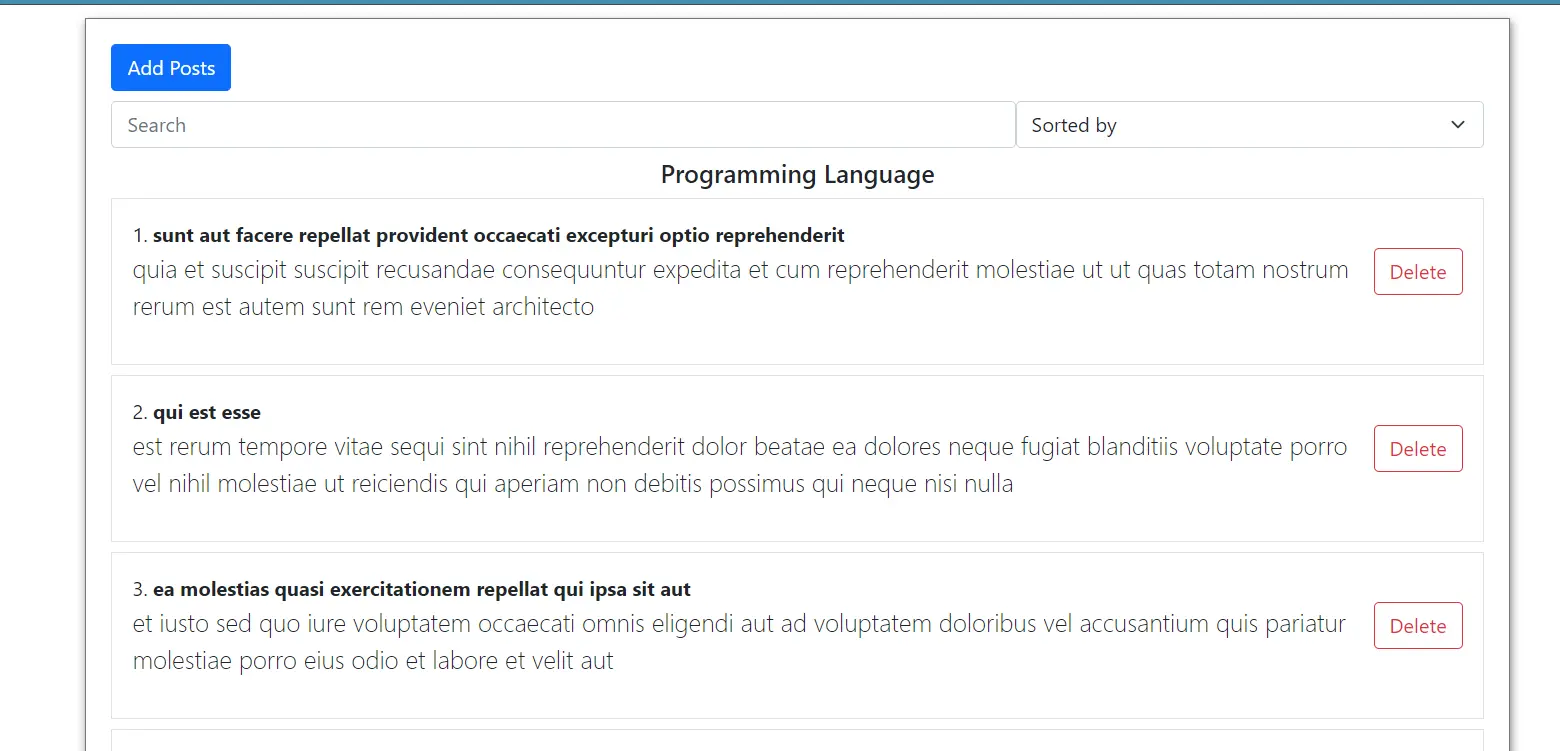Image resolution: width=1560 pixels, height=751 pixels.
Task: Click the Programming Language heading
Action: (797, 175)
